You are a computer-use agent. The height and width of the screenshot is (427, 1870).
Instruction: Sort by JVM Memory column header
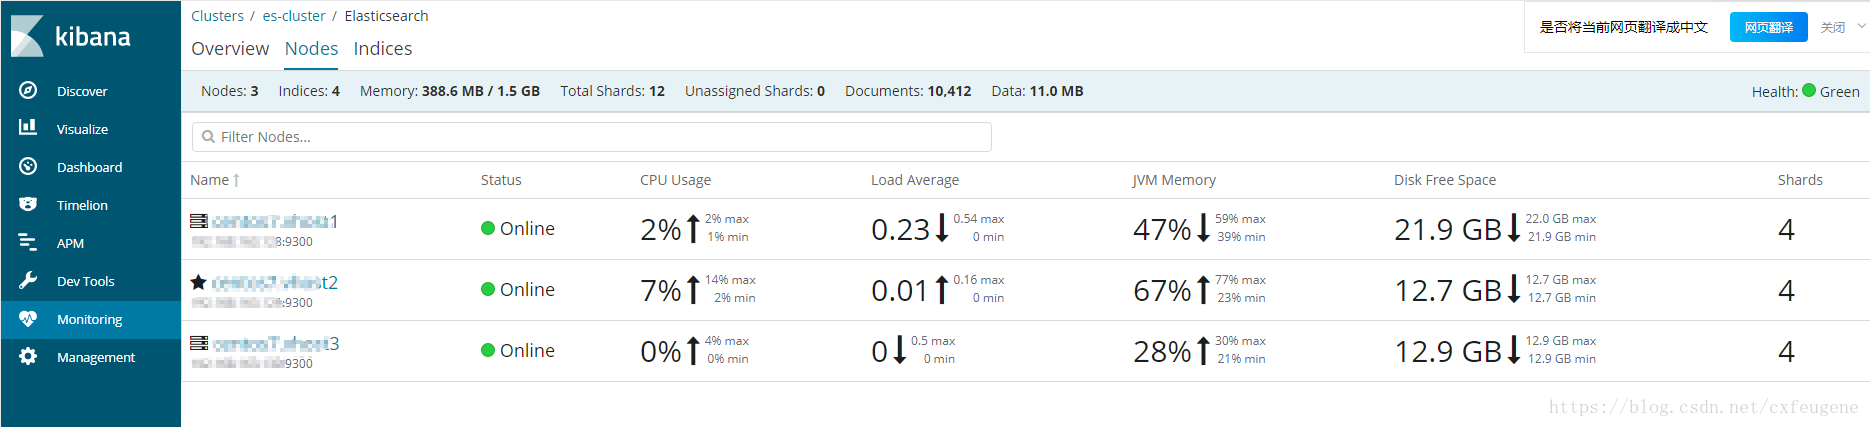point(1174,180)
